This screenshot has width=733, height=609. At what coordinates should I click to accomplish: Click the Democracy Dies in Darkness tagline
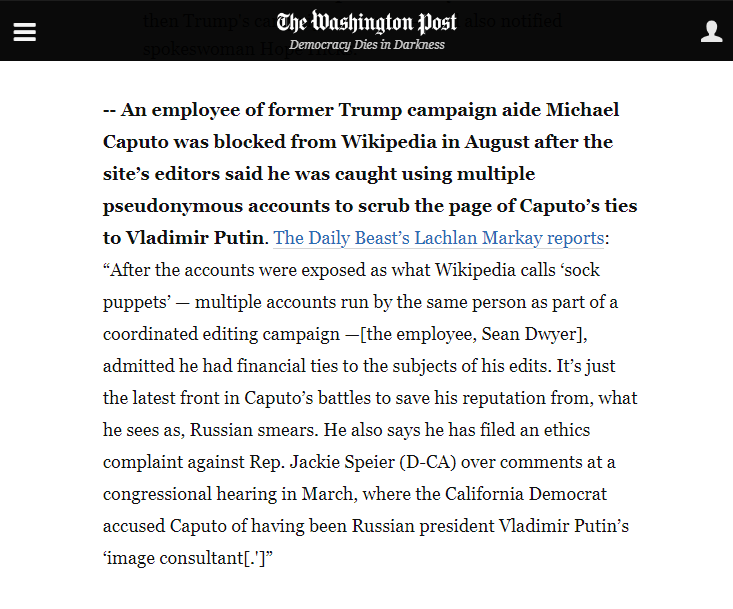[366, 45]
